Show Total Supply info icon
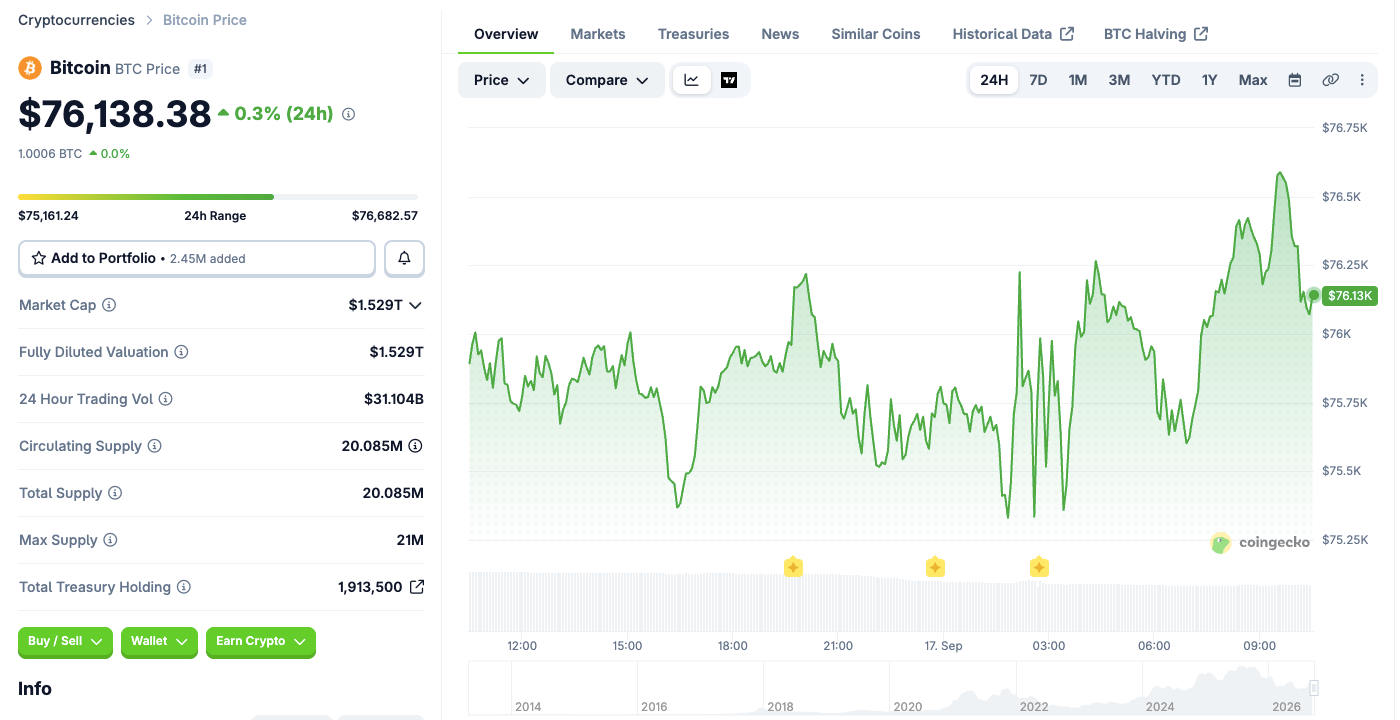This screenshot has height=720, width=1400. click(x=115, y=493)
